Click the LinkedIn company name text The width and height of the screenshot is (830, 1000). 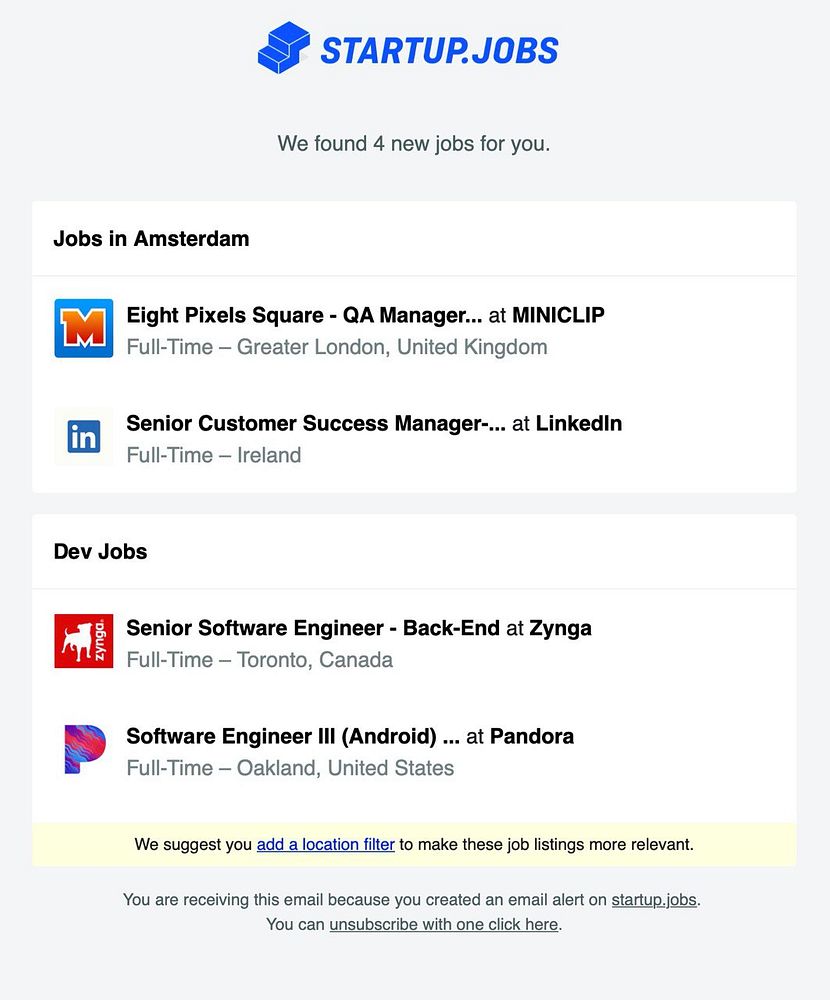tap(579, 423)
